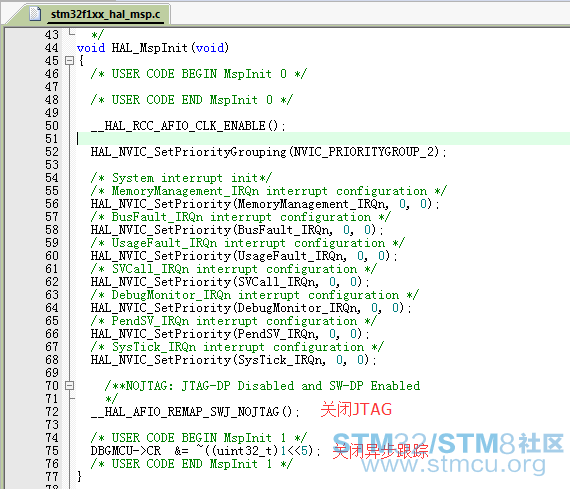Collapse NOJTAG comment fold at line 70
The width and height of the screenshot is (570, 489).
pos(69,386)
